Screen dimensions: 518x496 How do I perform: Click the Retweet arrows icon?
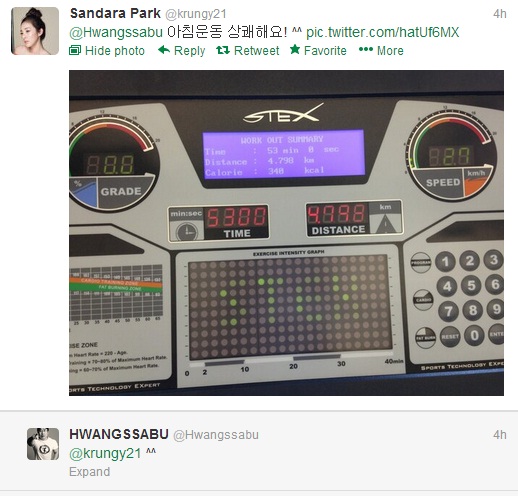pyautogui.click(x=223, y=50)
